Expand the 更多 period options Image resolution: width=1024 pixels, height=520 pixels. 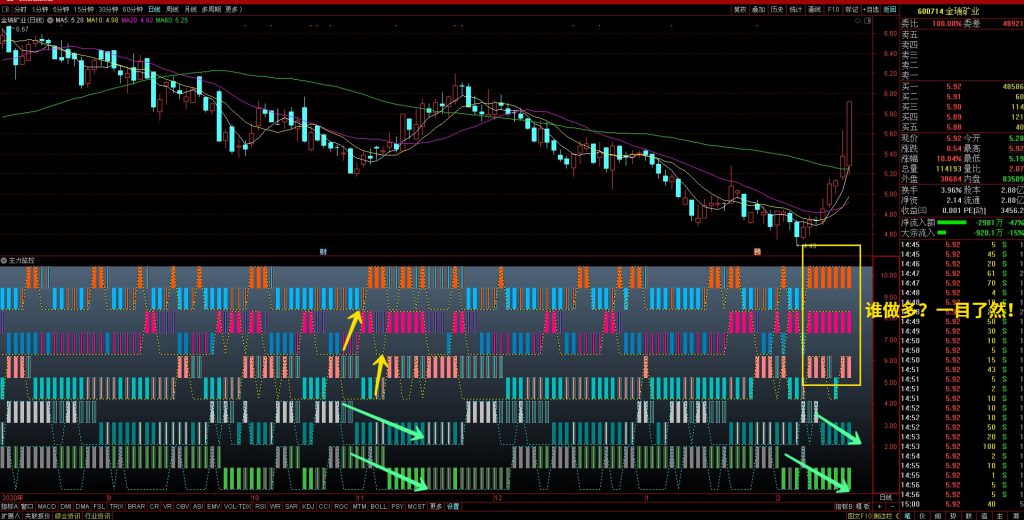pos(233,8)
